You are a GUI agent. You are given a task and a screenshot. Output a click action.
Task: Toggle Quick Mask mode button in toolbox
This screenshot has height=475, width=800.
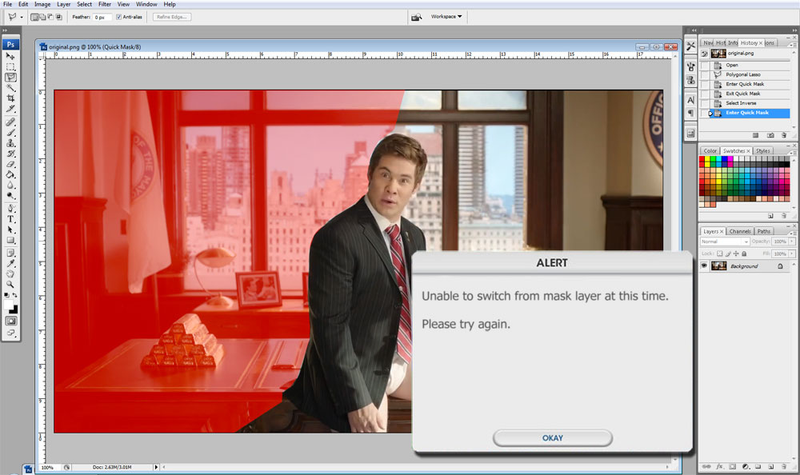point(11,321)
